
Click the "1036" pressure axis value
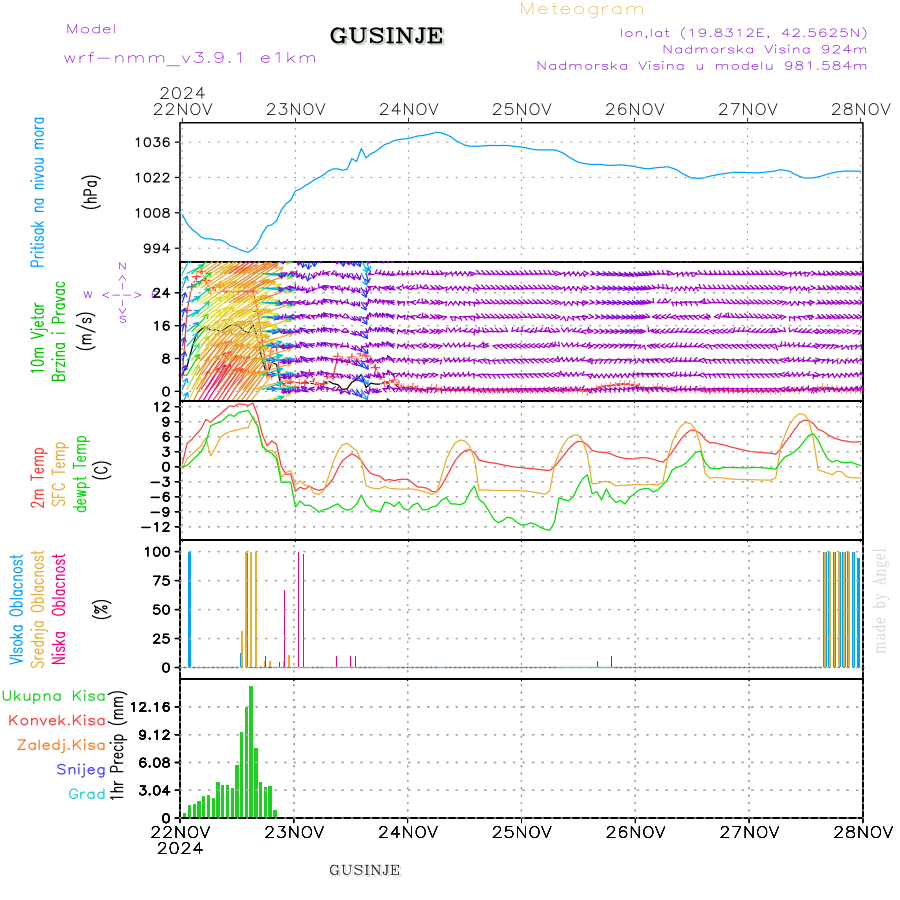pyautogui.click(x=153, y=142)
